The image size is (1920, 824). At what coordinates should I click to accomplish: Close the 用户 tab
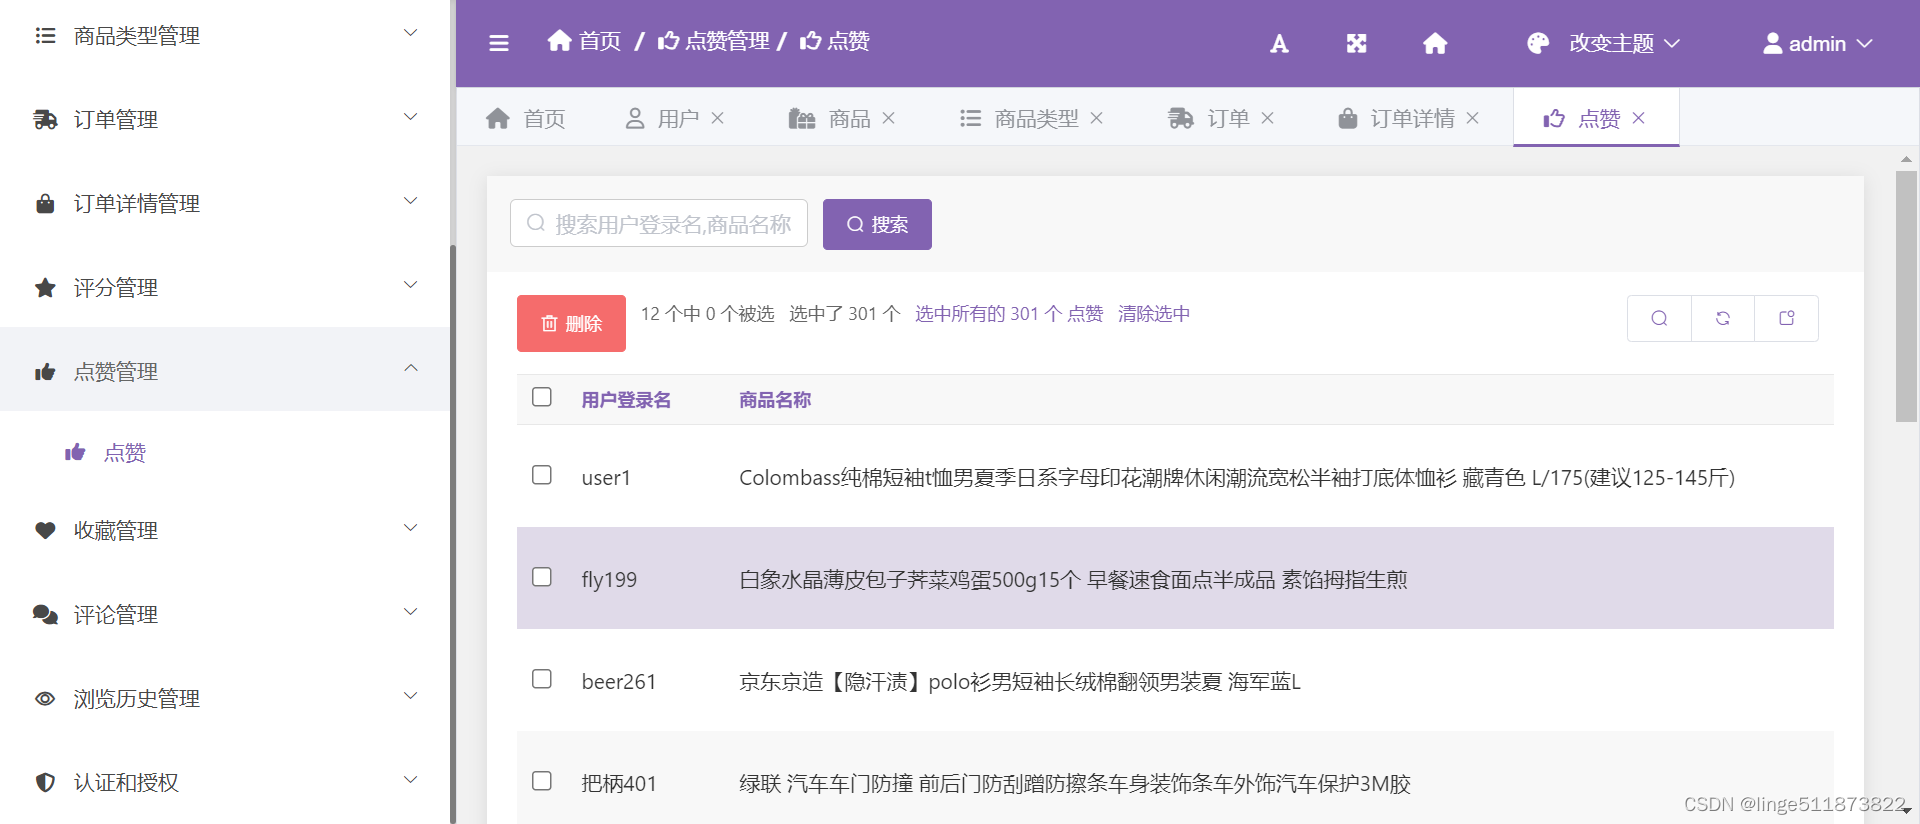[x=717, y=118]
